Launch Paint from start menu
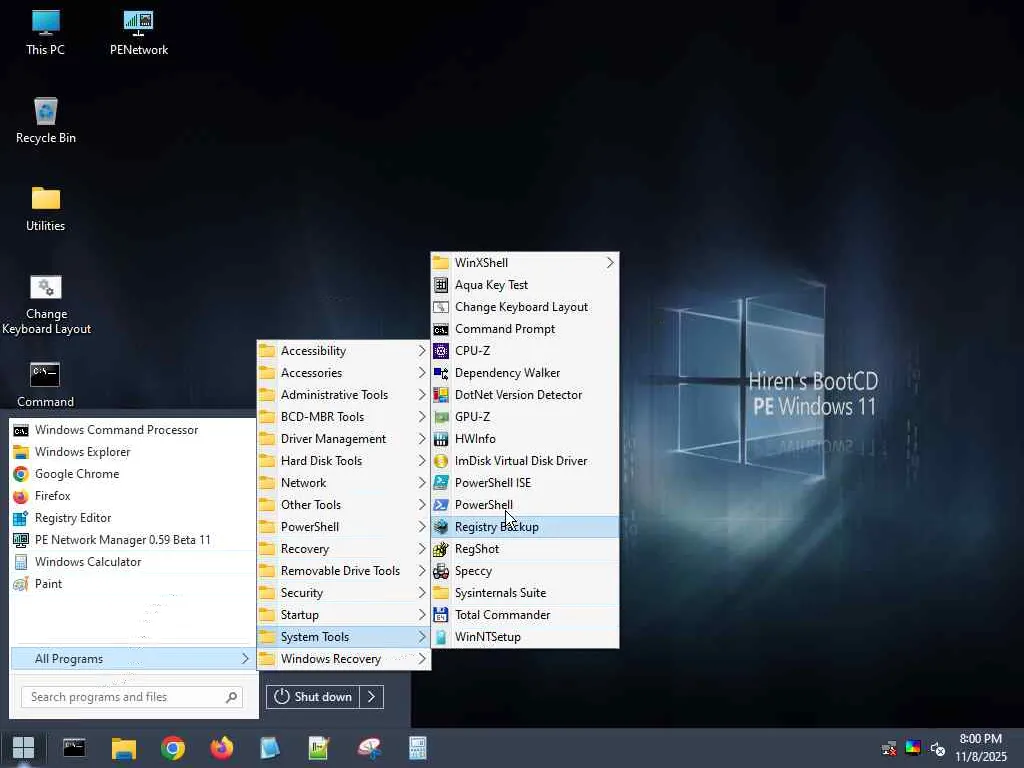Image resolution: width=1024 pixels, height=768 pixels. pyautogui.click(x=133, y=584)
